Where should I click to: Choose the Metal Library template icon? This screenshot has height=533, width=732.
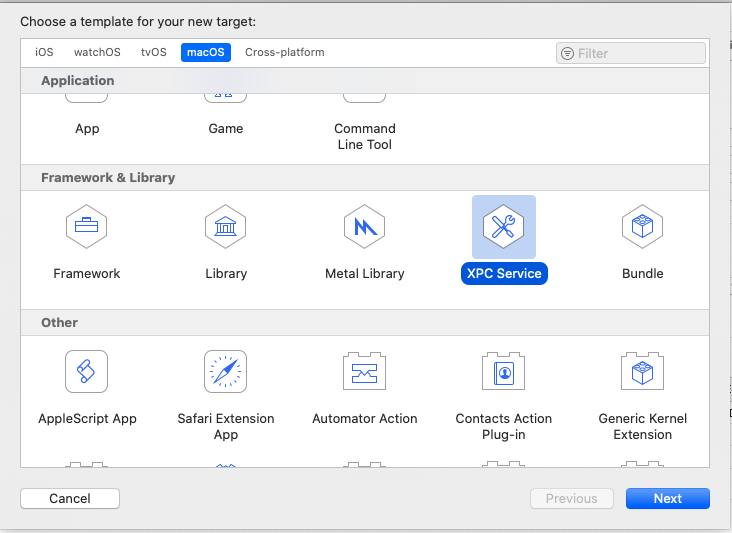click(x=365, y=226)
